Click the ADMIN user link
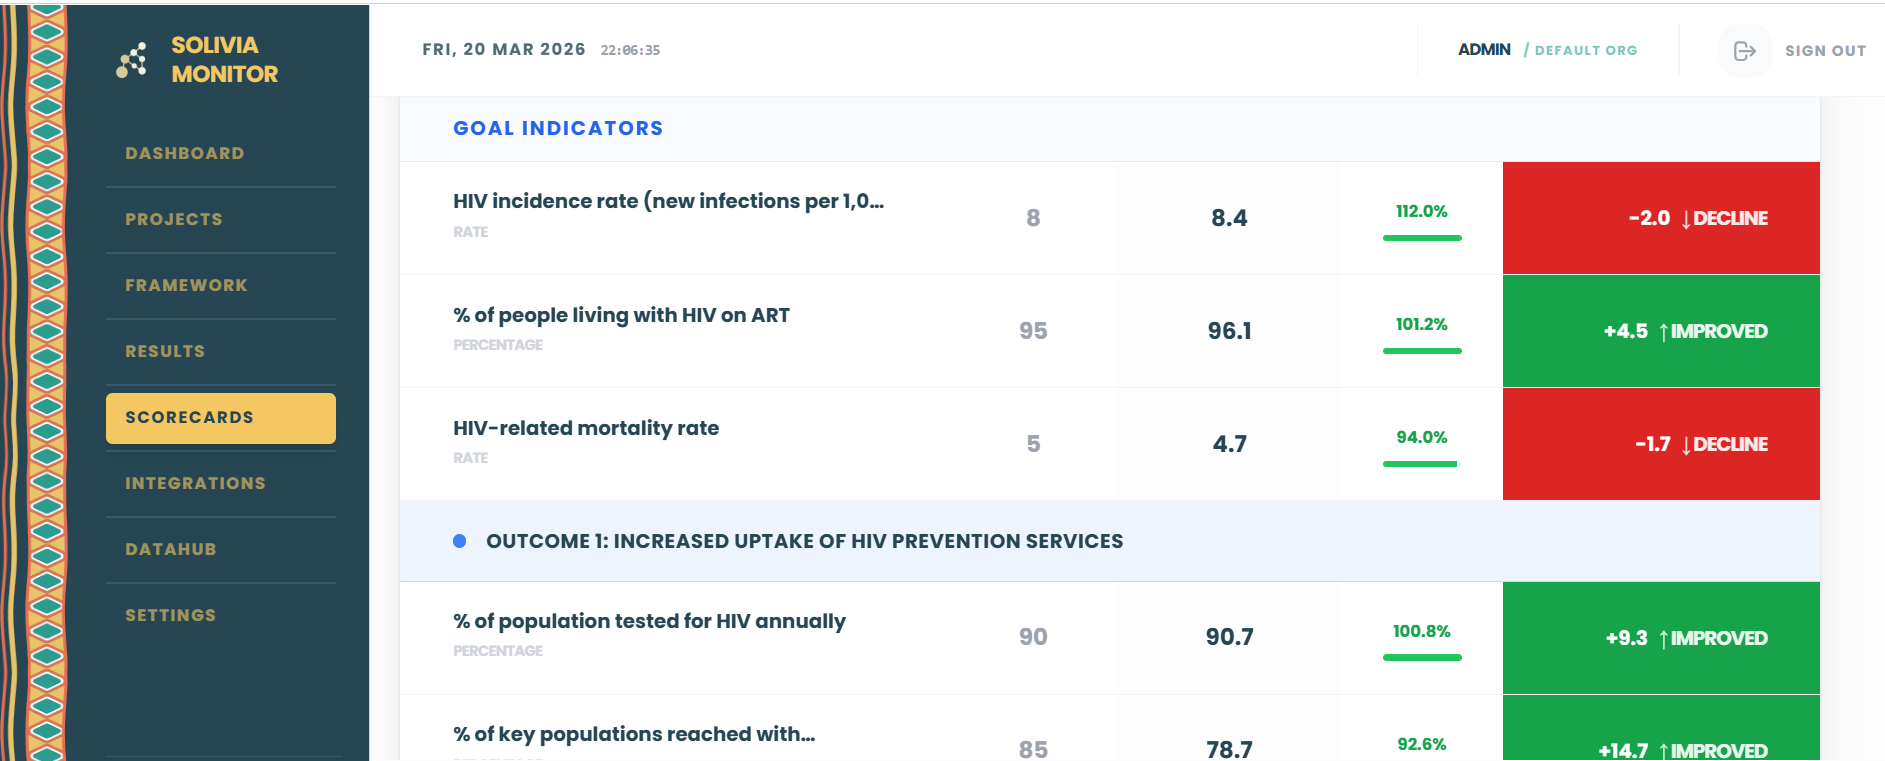The width and height of the screenshot is (1885, 761). (1484, 50)
